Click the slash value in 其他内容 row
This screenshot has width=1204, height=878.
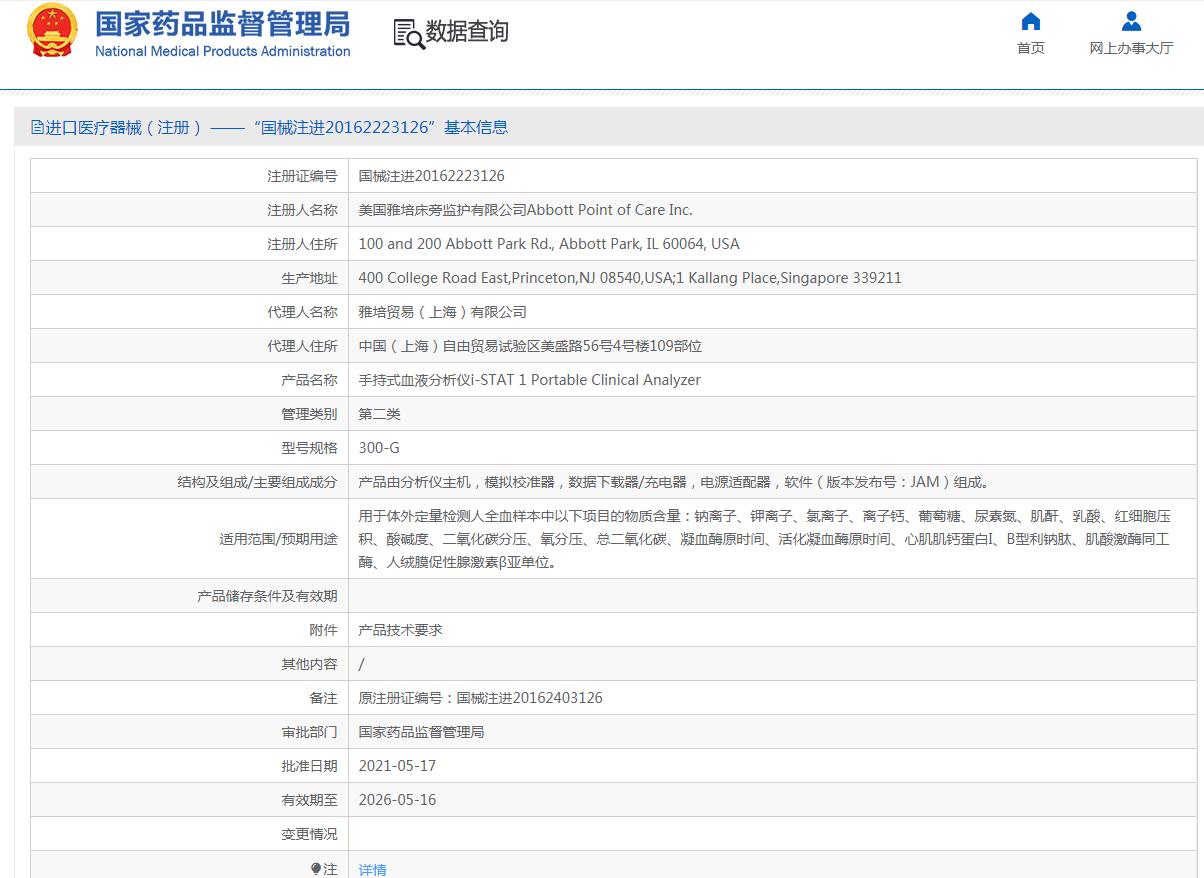(361, 664)
